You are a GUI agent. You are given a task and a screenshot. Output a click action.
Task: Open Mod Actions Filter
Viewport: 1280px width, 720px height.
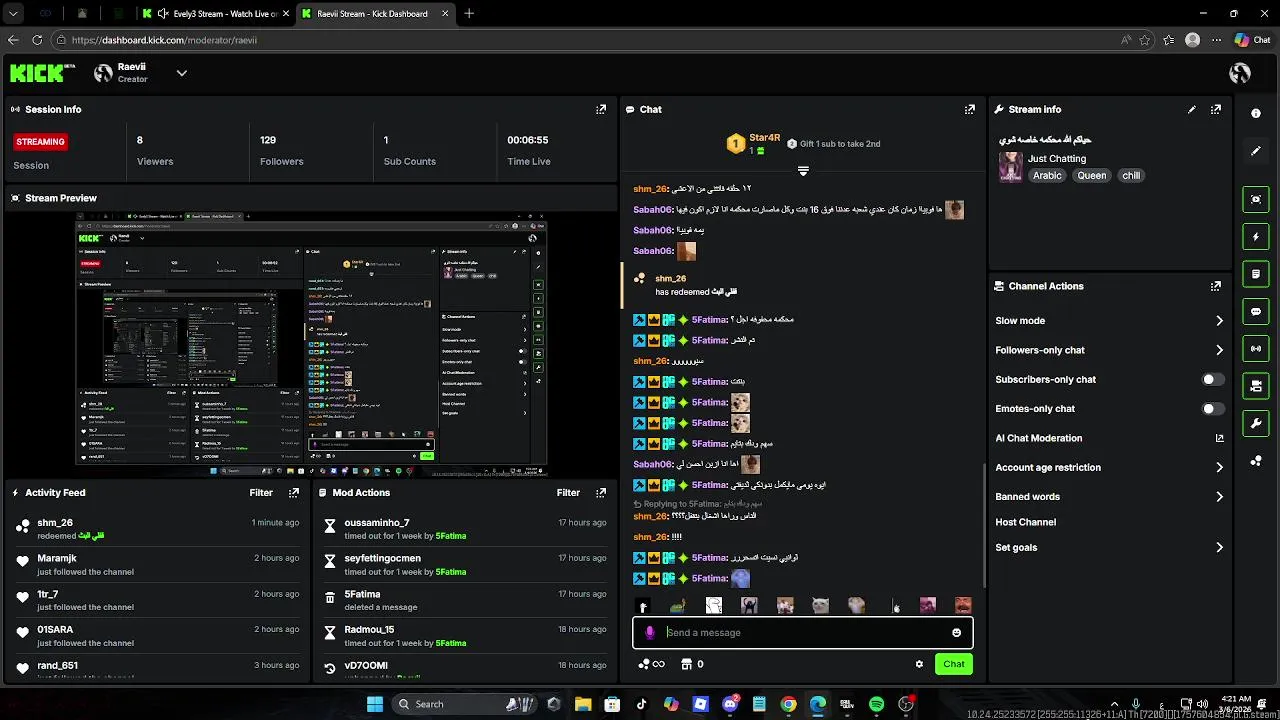[x=568, y=492]
